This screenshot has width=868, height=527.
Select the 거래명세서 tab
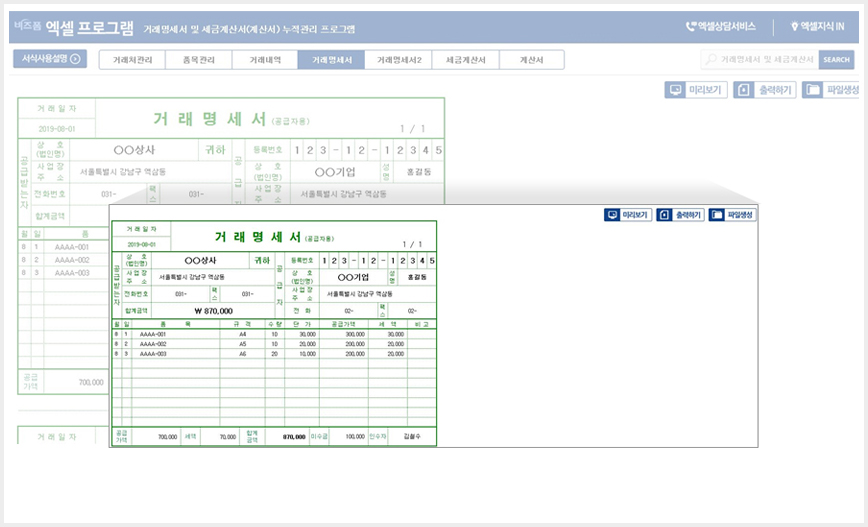click(331, 60)
